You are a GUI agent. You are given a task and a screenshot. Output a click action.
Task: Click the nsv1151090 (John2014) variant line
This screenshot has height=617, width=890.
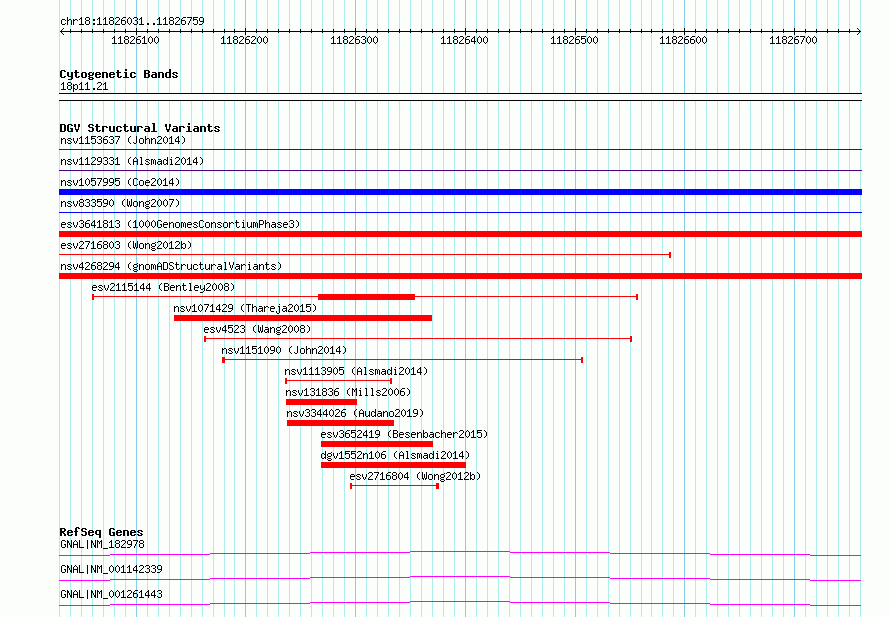(402, 360)
